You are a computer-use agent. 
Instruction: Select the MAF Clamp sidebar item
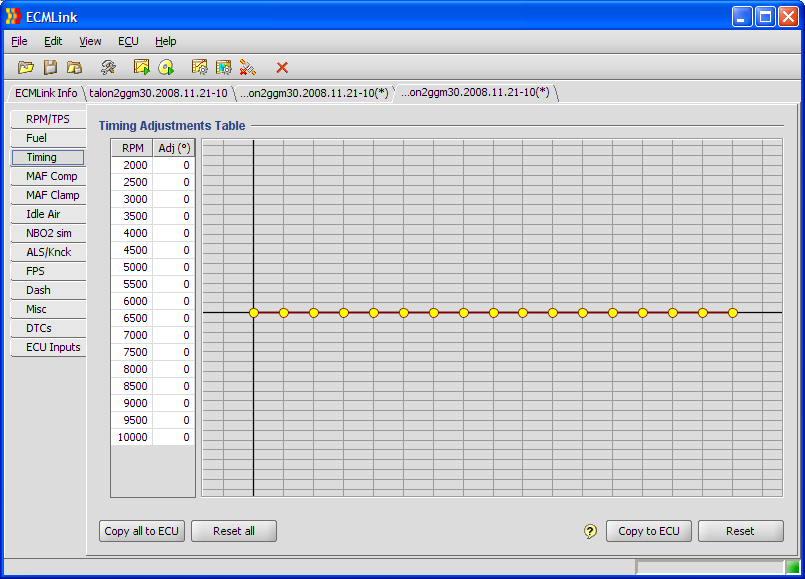click(47, 194)
